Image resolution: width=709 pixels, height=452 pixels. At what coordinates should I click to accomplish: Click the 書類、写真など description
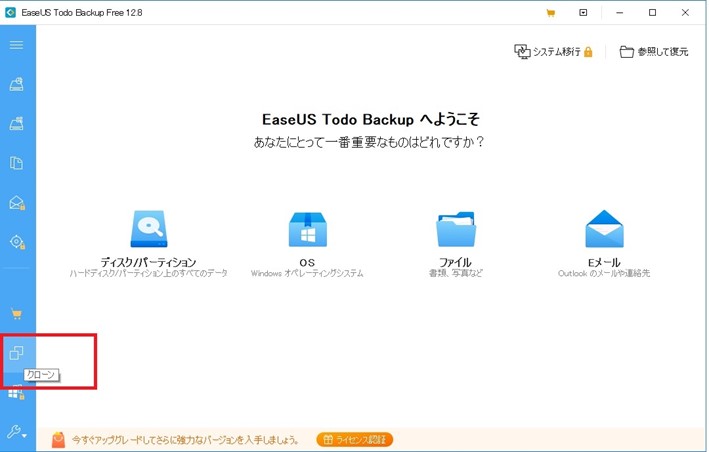tap(456, 273)
